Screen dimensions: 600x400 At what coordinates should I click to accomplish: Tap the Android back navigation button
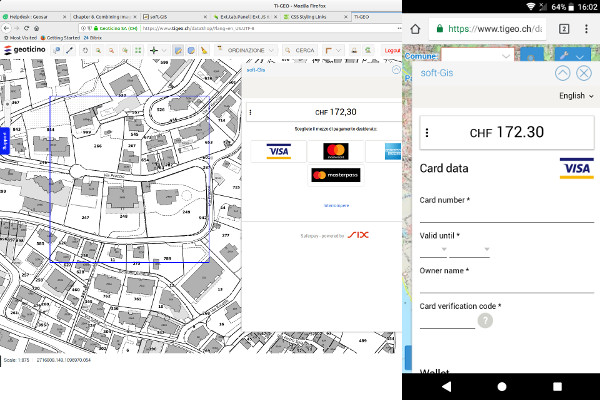click(x=447, y=387)
